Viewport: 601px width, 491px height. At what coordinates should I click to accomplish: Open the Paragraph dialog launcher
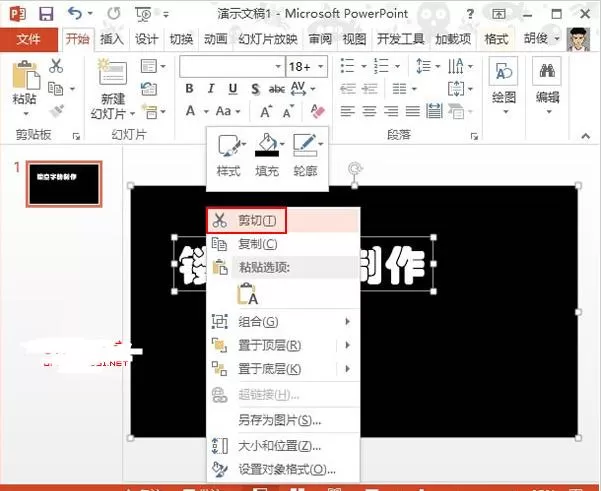point(474,136)
